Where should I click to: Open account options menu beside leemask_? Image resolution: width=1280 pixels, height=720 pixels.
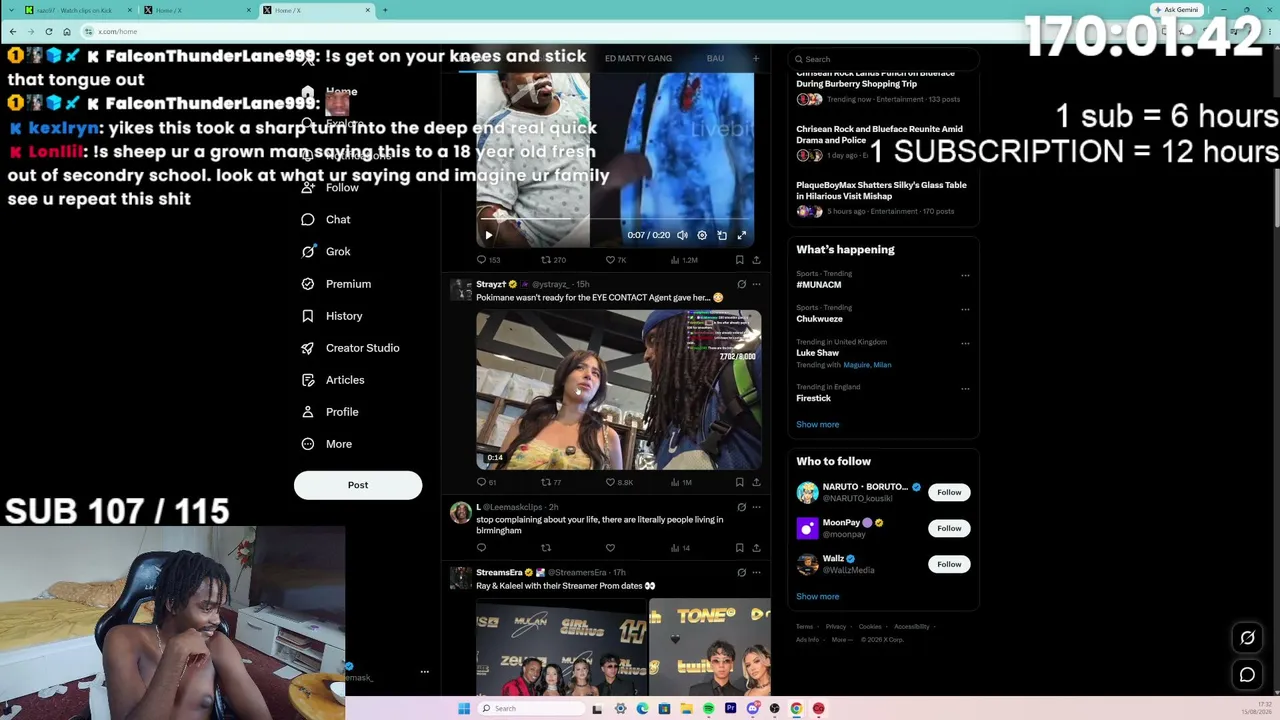(424, 672)
